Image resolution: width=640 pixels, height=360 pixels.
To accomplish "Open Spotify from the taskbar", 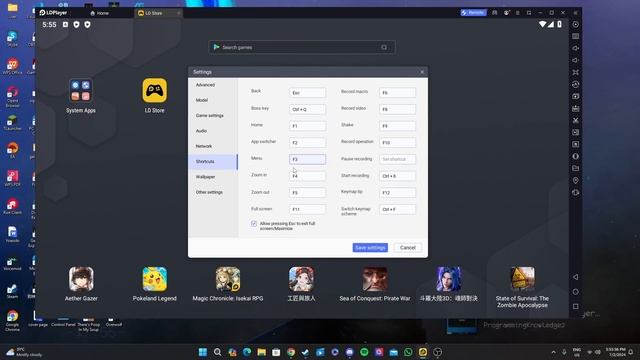I will click(364, 352).
